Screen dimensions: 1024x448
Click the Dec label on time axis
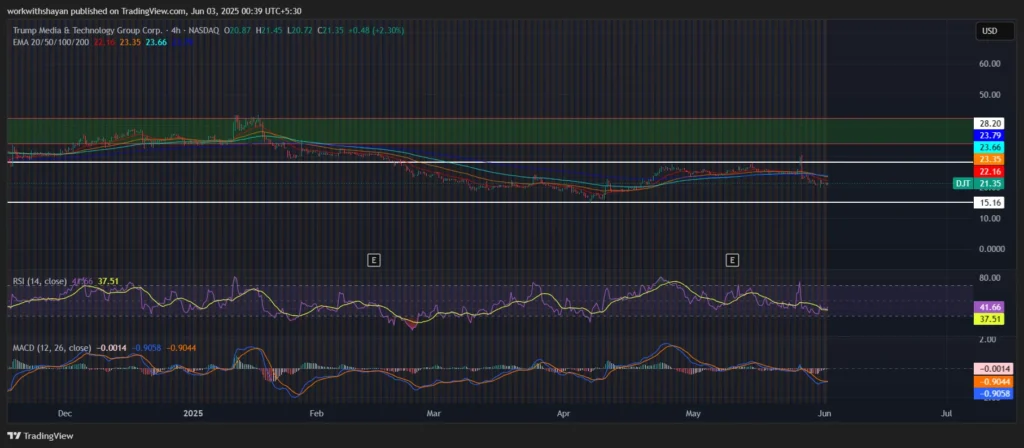(x=65, y=413)
